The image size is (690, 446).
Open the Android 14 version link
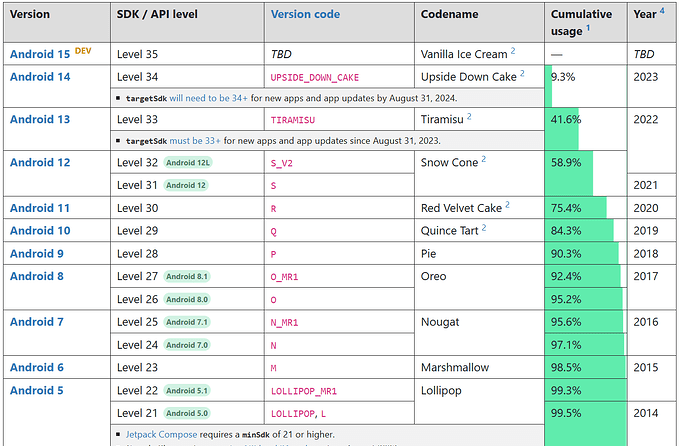click(x=40, y=76)
